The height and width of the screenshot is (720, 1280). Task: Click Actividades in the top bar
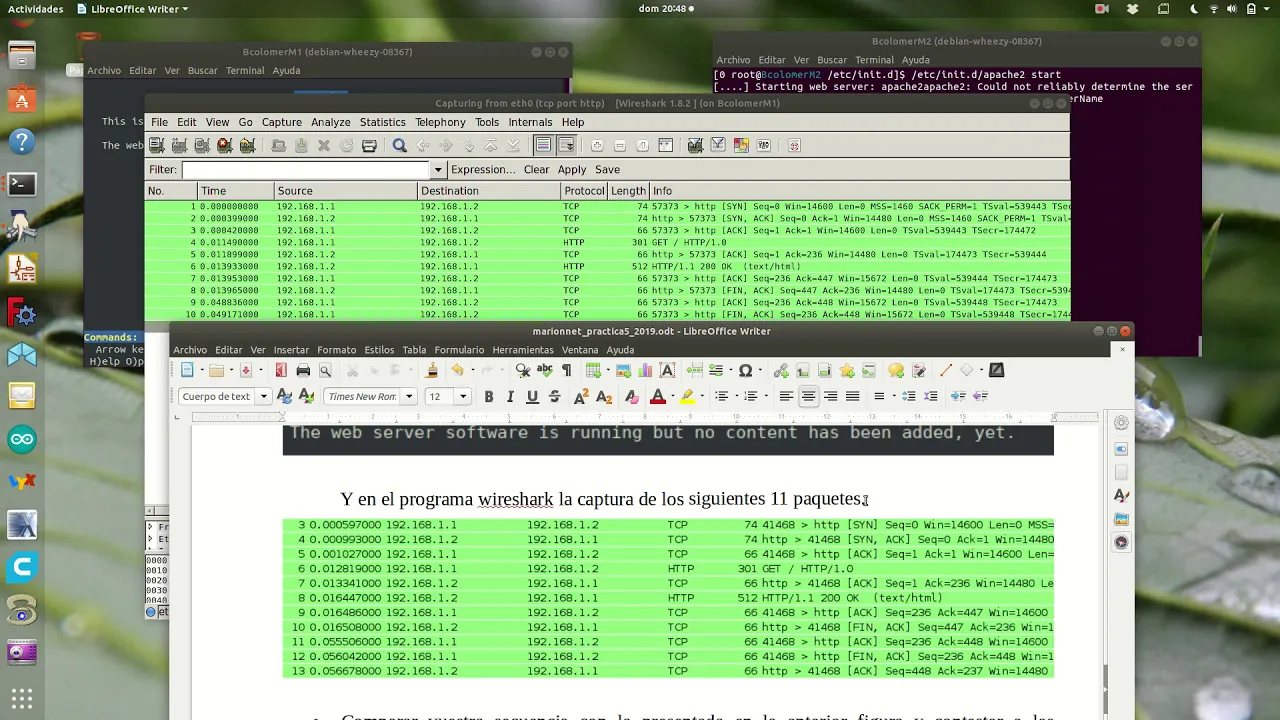click(x=35, y=9)
